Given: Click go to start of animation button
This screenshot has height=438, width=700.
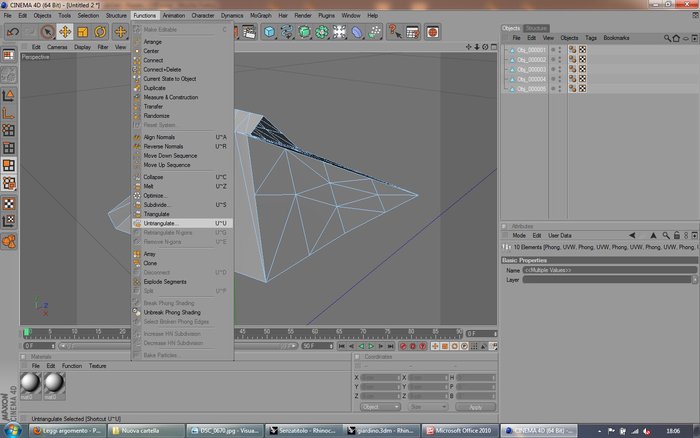Looking at the screenshot, I should click(x=341, y=346).
